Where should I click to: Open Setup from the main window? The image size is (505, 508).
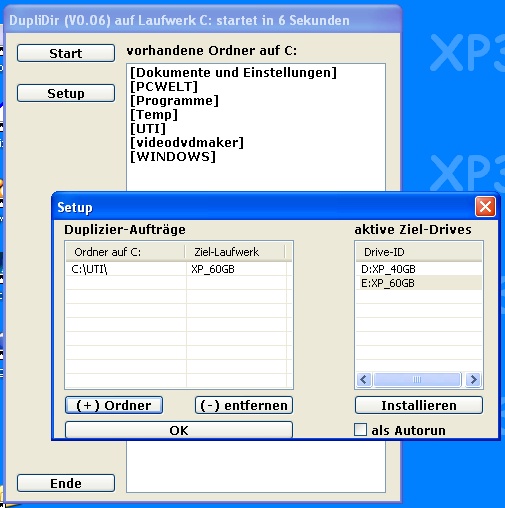coord(66,93)
